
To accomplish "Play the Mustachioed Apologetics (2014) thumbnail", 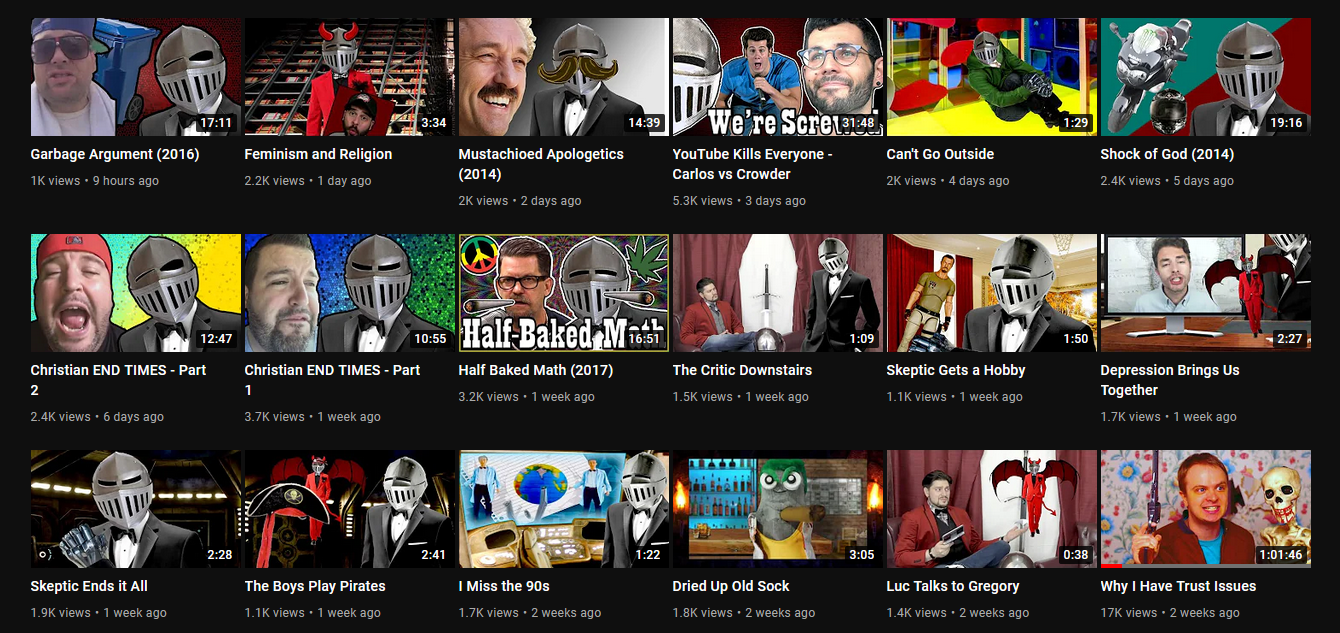I will click(564, 77).
